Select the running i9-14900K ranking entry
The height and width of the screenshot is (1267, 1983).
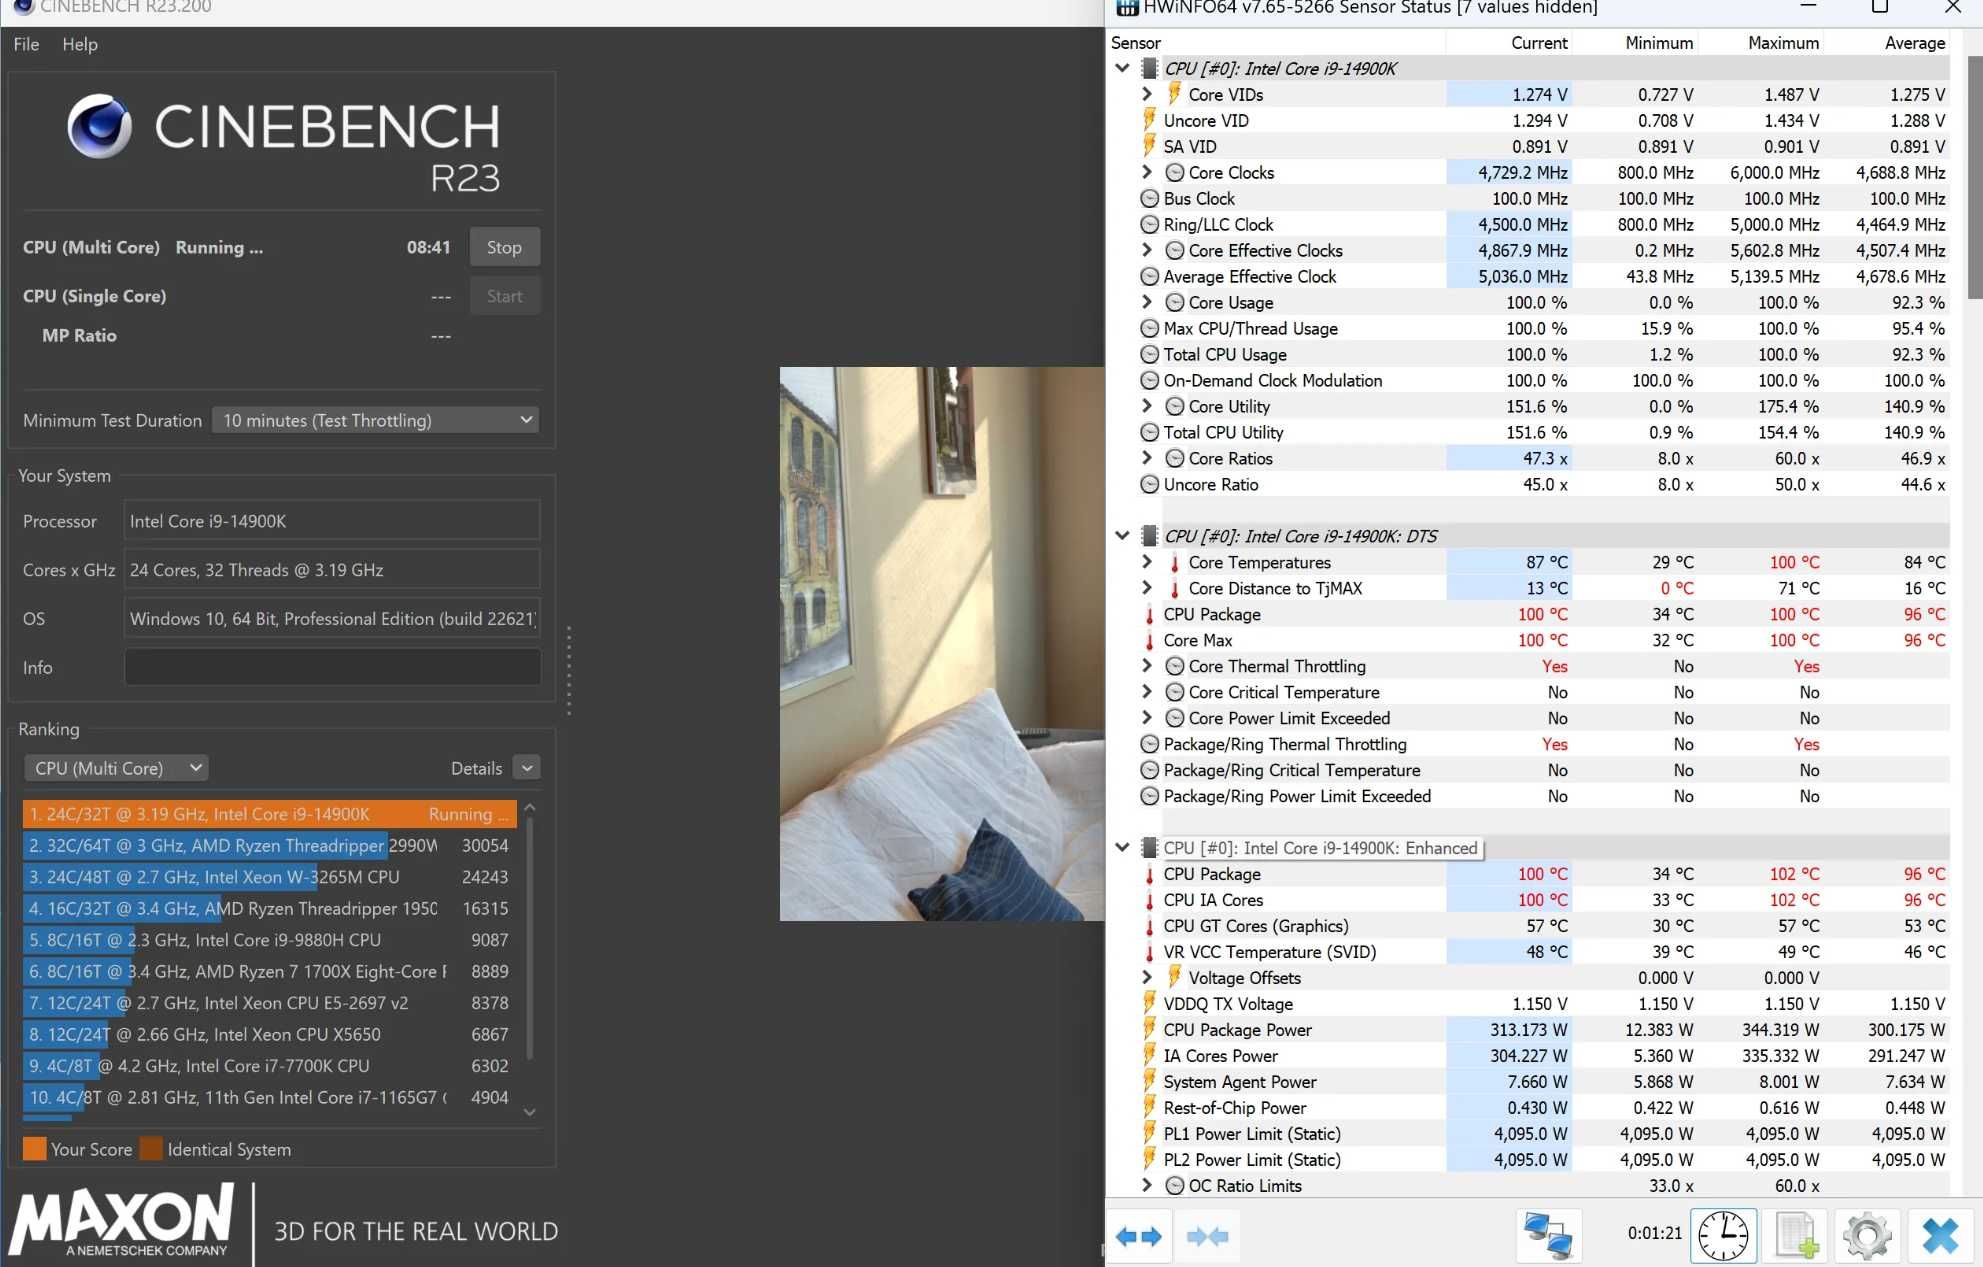pos(269,814)
